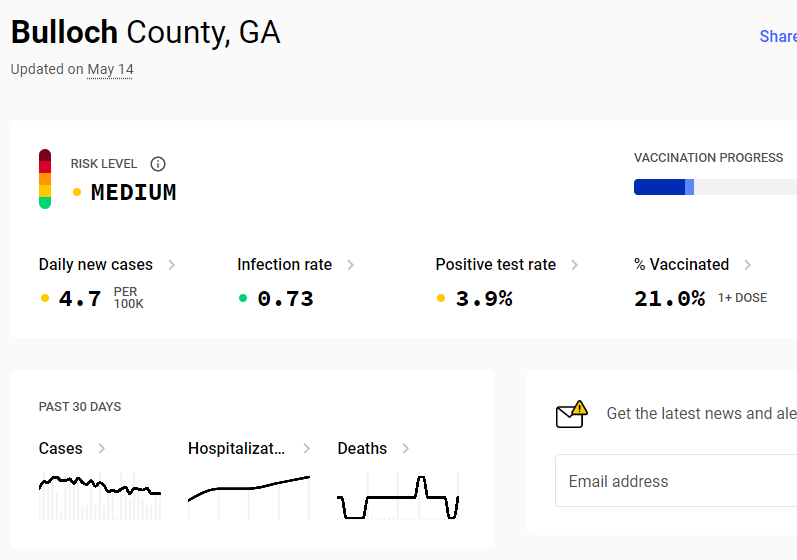Screen dimensions: 797x560
Task: Select the Daily new cases 4.7 value
Action: point(80,298)
